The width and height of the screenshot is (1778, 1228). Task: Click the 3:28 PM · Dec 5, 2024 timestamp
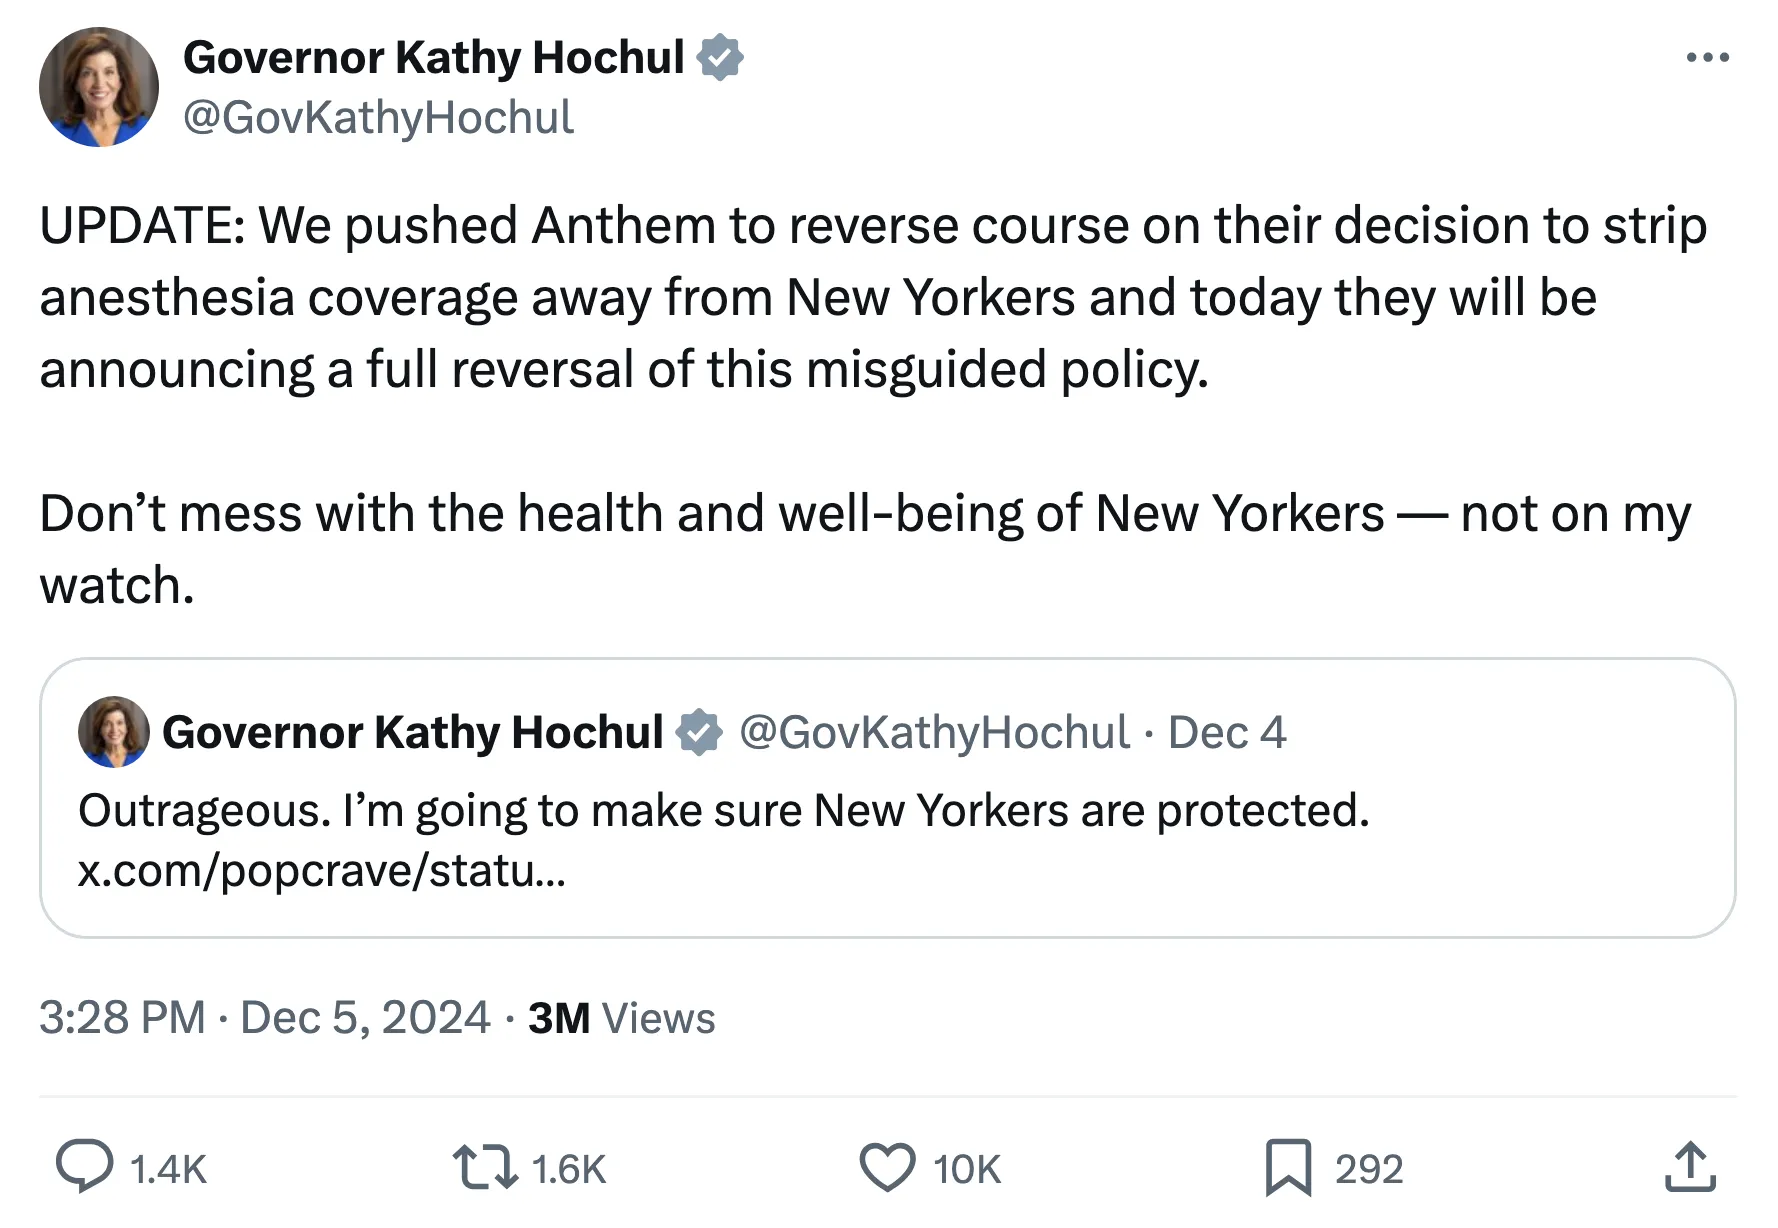click(x=265, y=1018)
